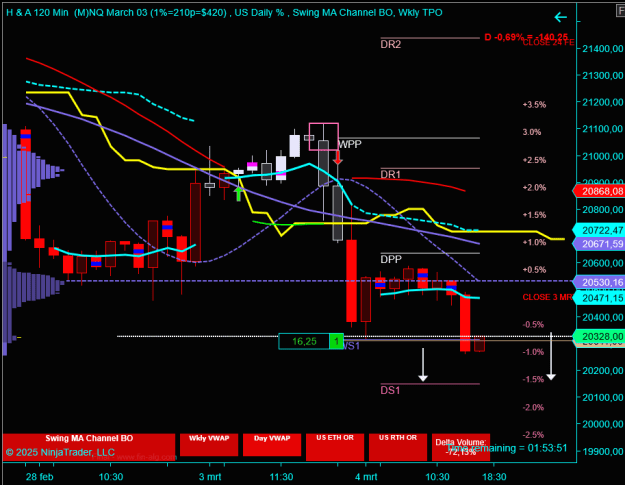Click the 21000,00 price axis label
This screenshot has height=485, width=625.
coord(603,156)
